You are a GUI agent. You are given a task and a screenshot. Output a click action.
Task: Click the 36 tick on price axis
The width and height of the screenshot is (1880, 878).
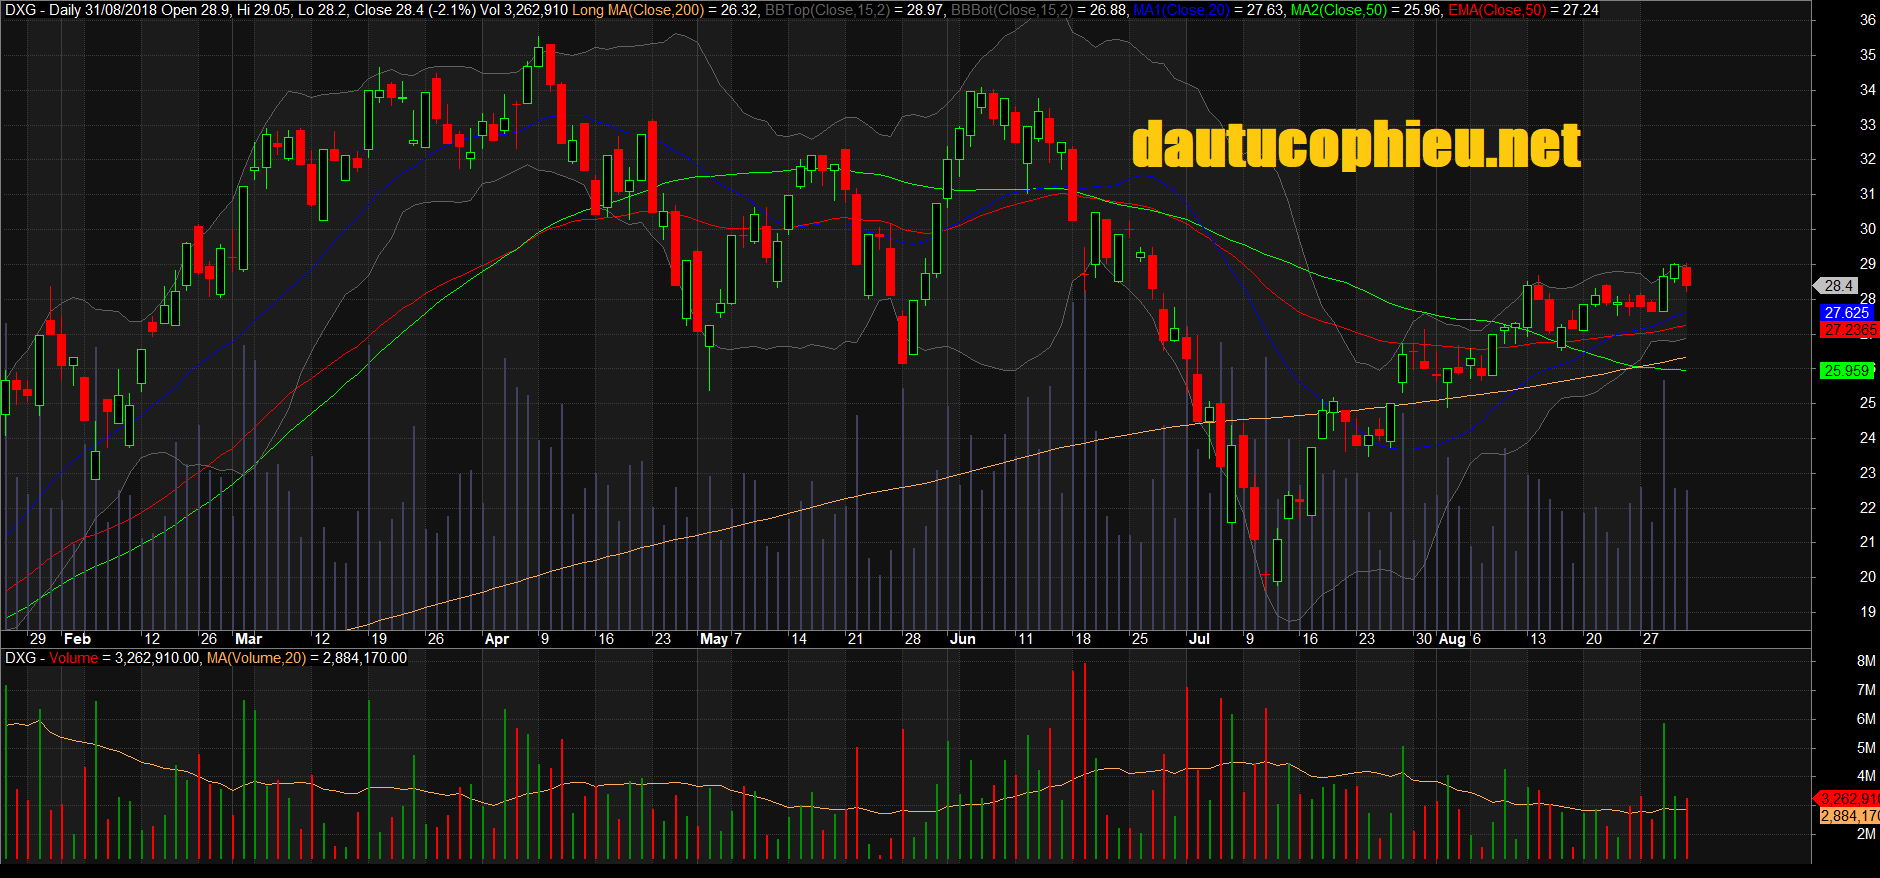pos(1867,20)
